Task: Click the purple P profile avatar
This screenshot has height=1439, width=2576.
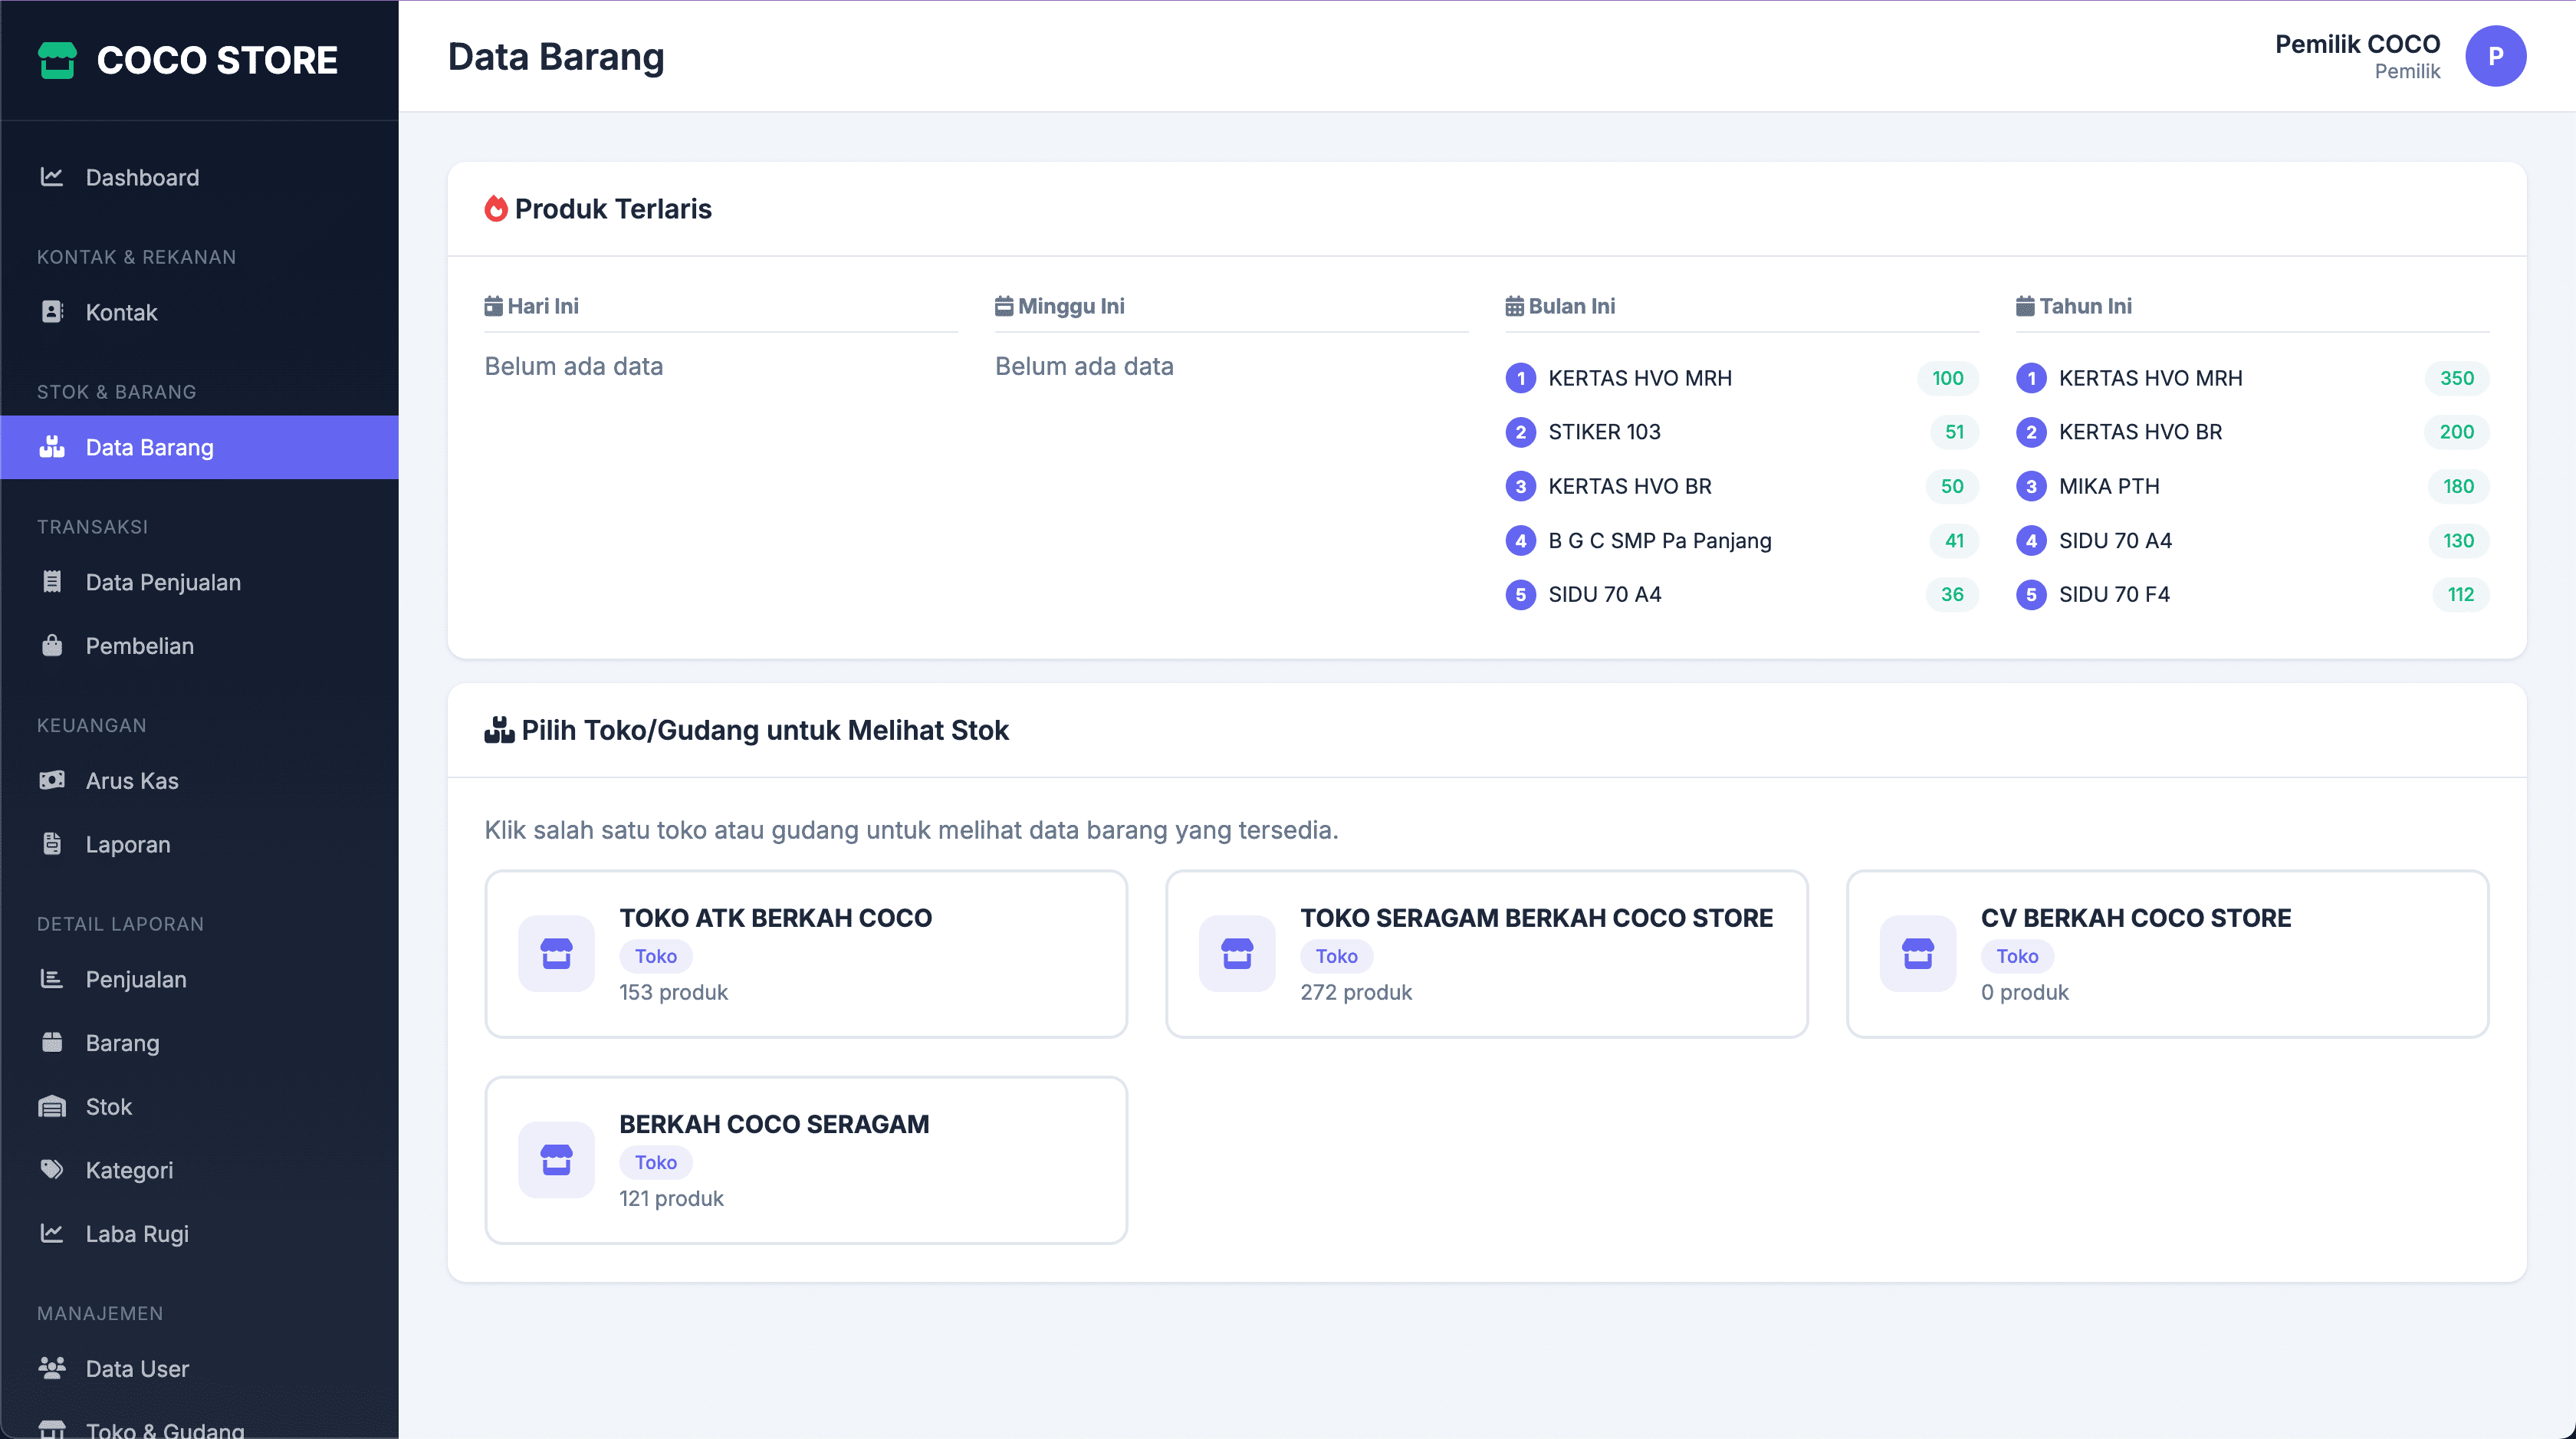Action: [2495, 56]
